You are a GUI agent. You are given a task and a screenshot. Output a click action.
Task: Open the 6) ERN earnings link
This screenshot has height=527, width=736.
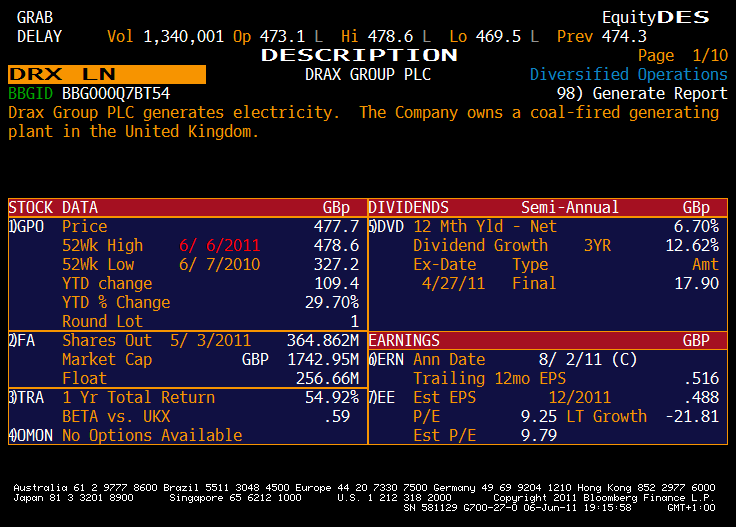pos(386,359)
